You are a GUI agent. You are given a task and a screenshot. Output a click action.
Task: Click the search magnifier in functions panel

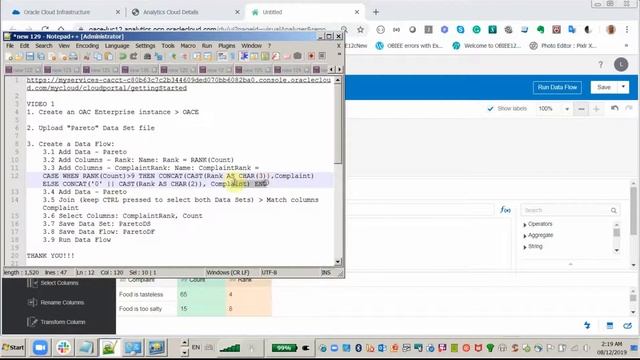[613, 210]
